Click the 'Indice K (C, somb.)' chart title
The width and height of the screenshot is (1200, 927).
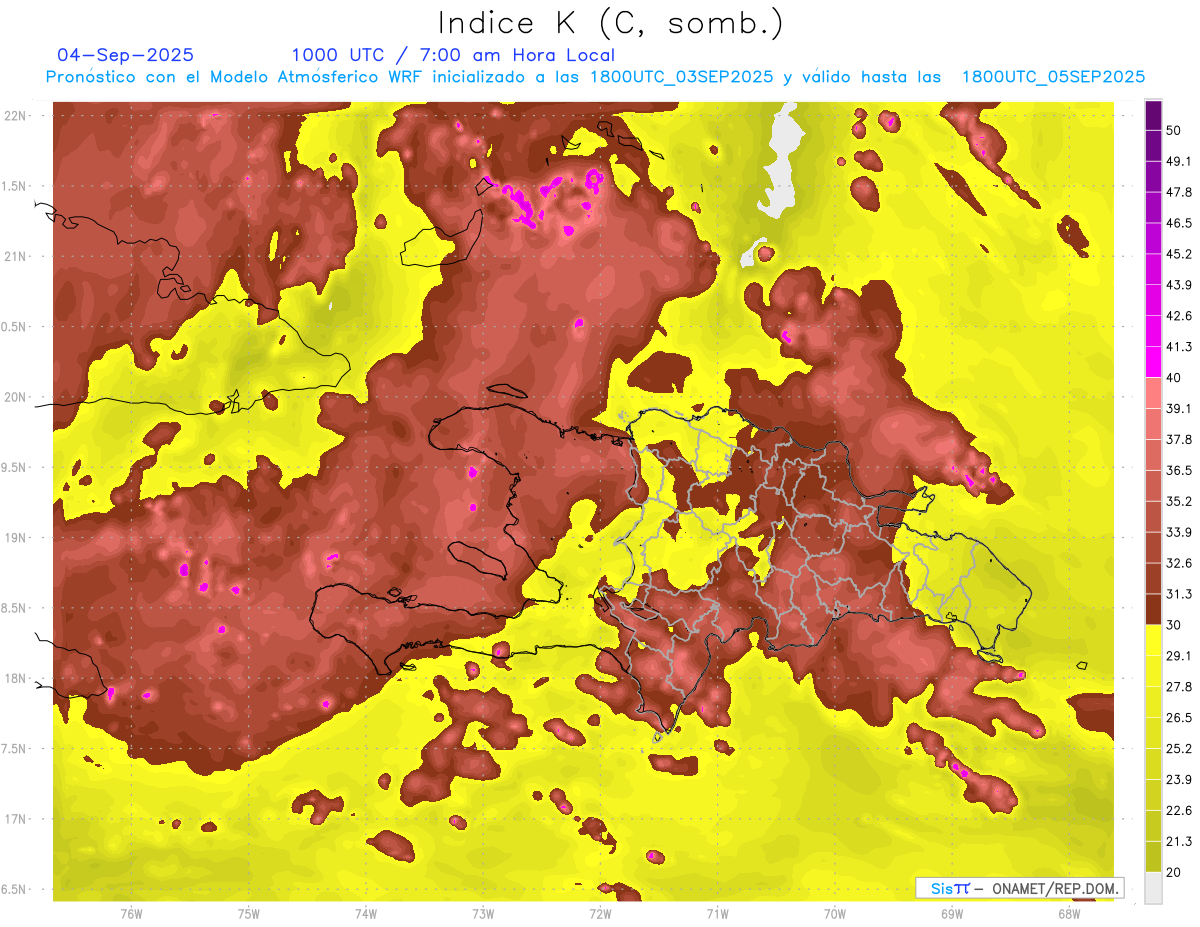(x=610, y=22)
